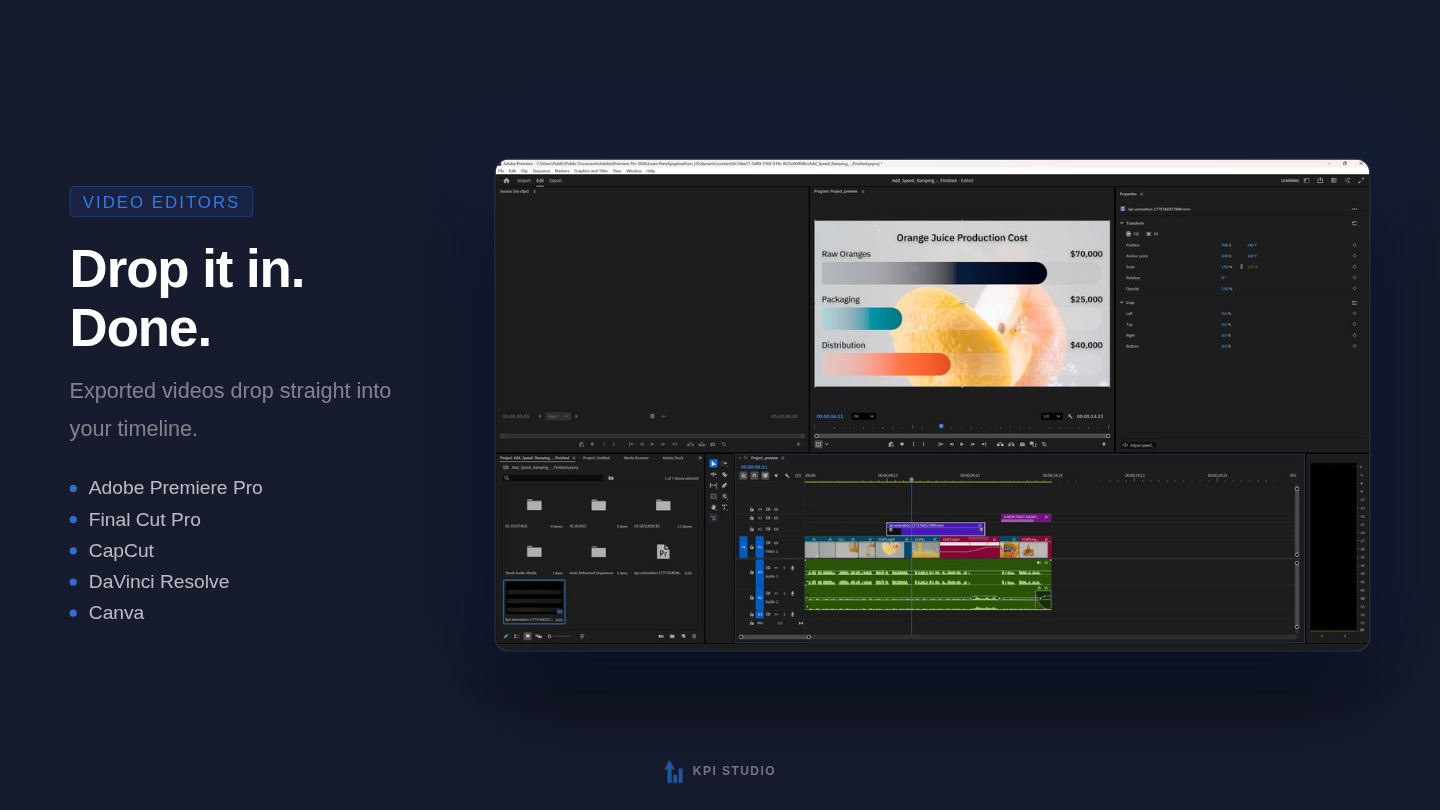This screenshot has height=810, width=1440.
Task: Open the timeline settings wrench icon
Action: (788, 475)
